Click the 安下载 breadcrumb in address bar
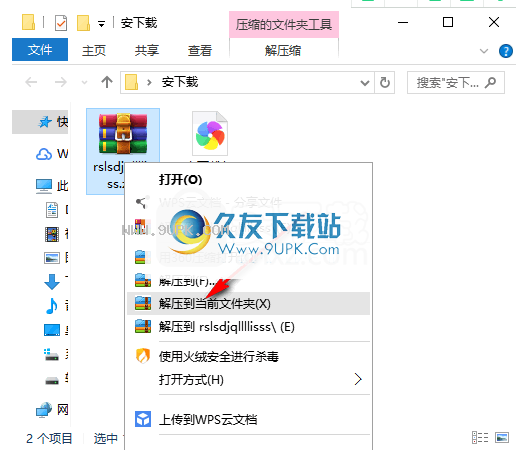Viewport: 516px width, 465px height. [x=180, y=82]
